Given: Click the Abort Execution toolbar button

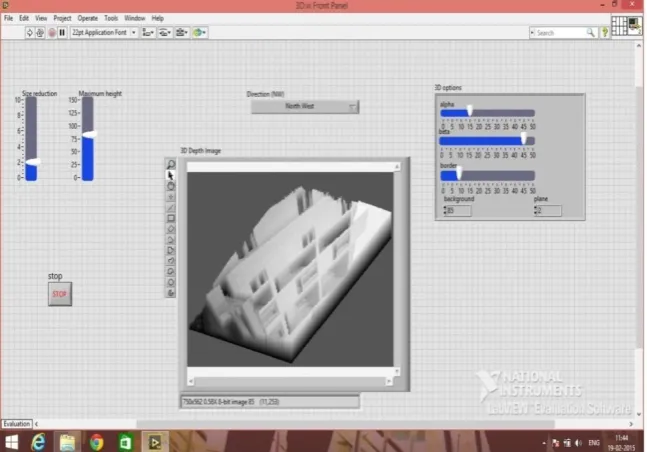Looking at the screenshot, I should click(52, 33).
